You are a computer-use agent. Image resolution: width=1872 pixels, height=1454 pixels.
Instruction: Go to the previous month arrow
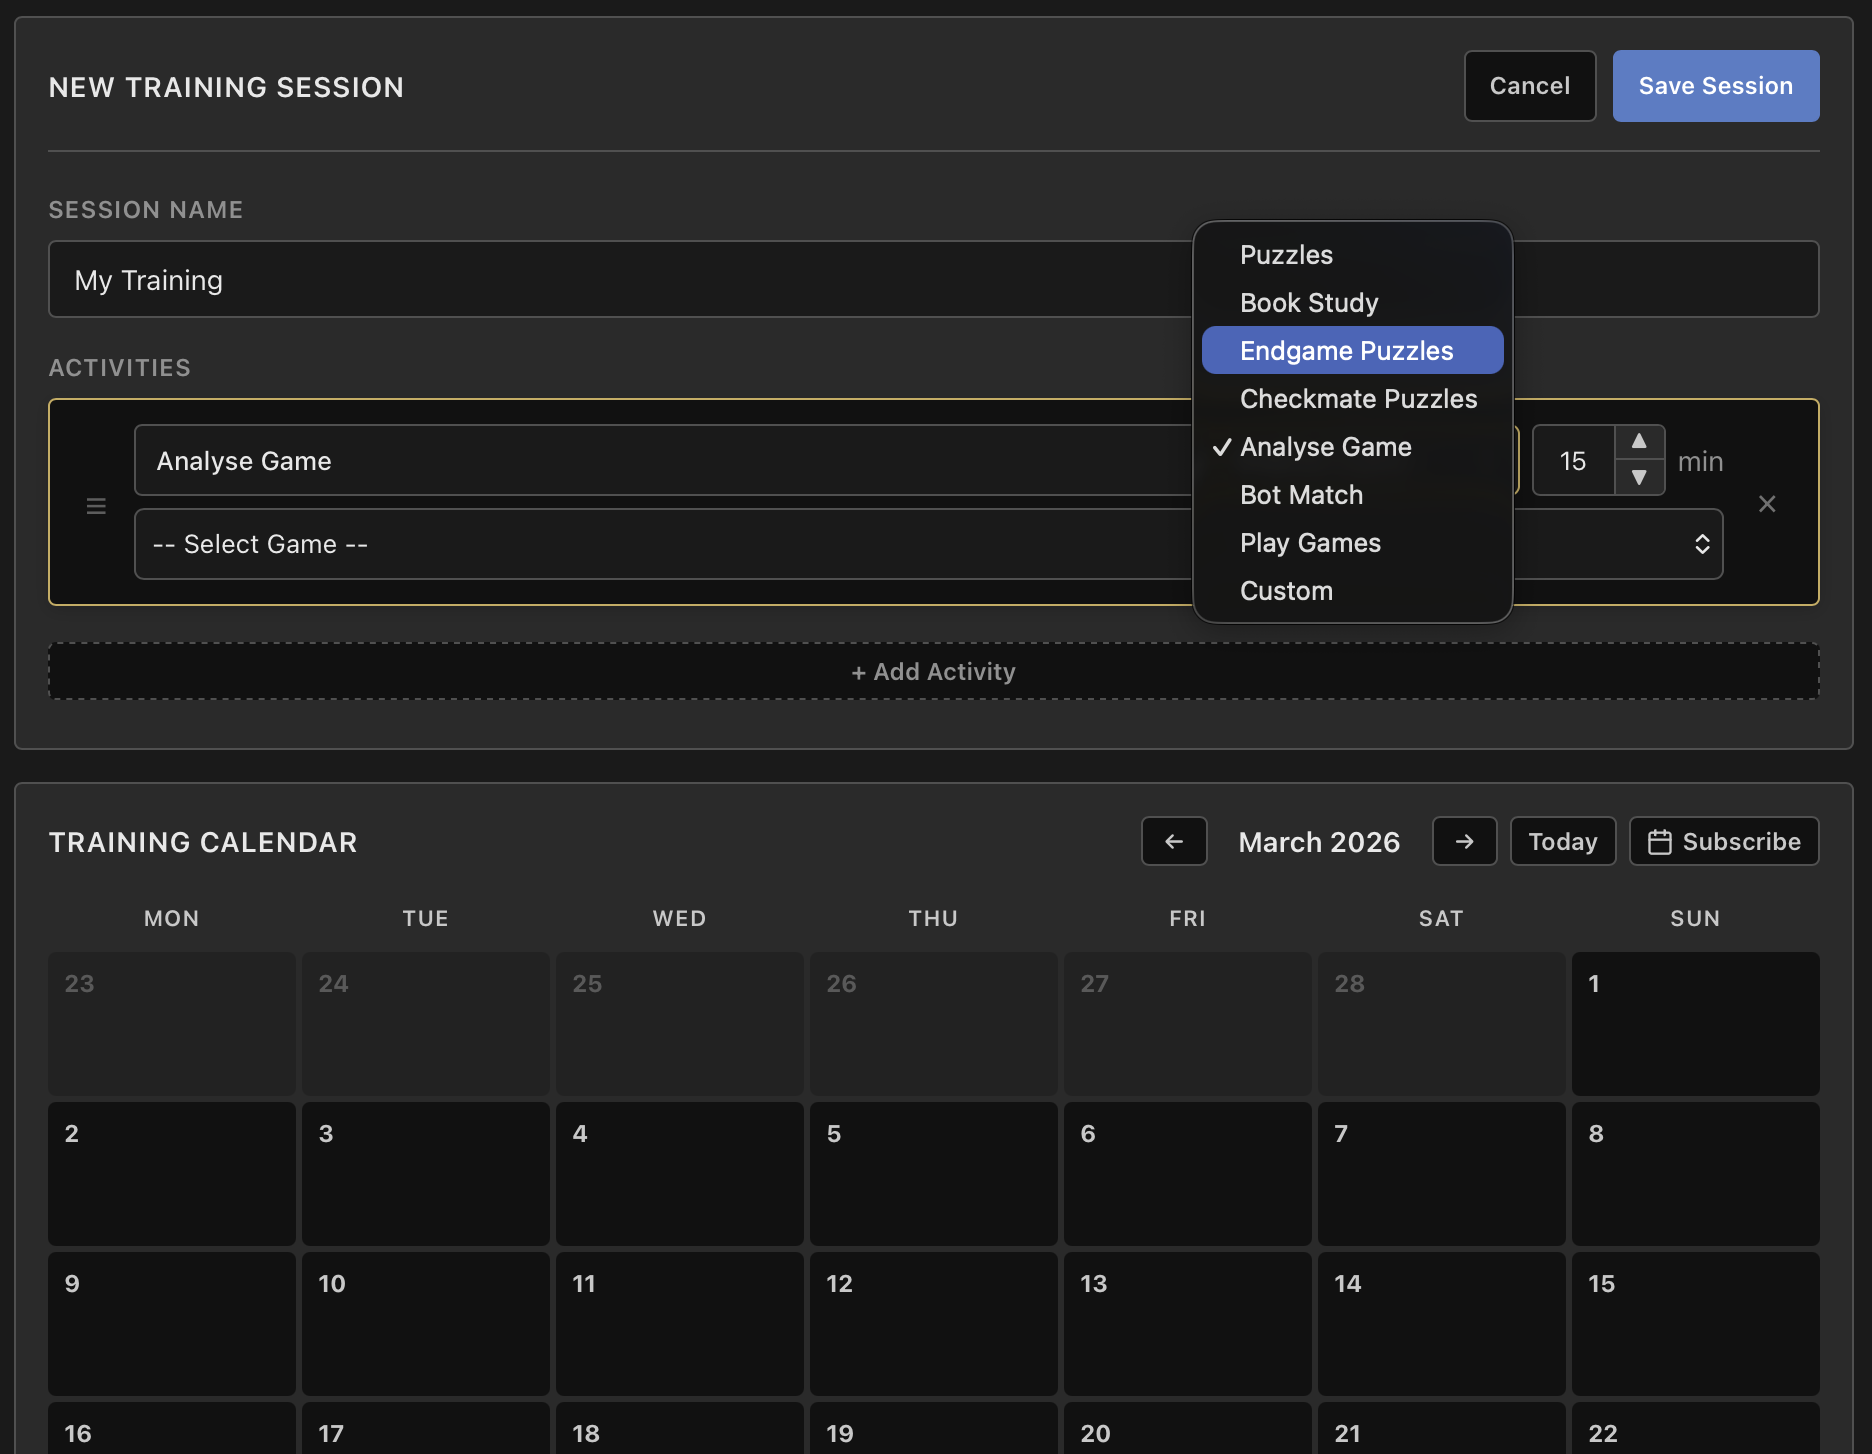pos(1173,841)
